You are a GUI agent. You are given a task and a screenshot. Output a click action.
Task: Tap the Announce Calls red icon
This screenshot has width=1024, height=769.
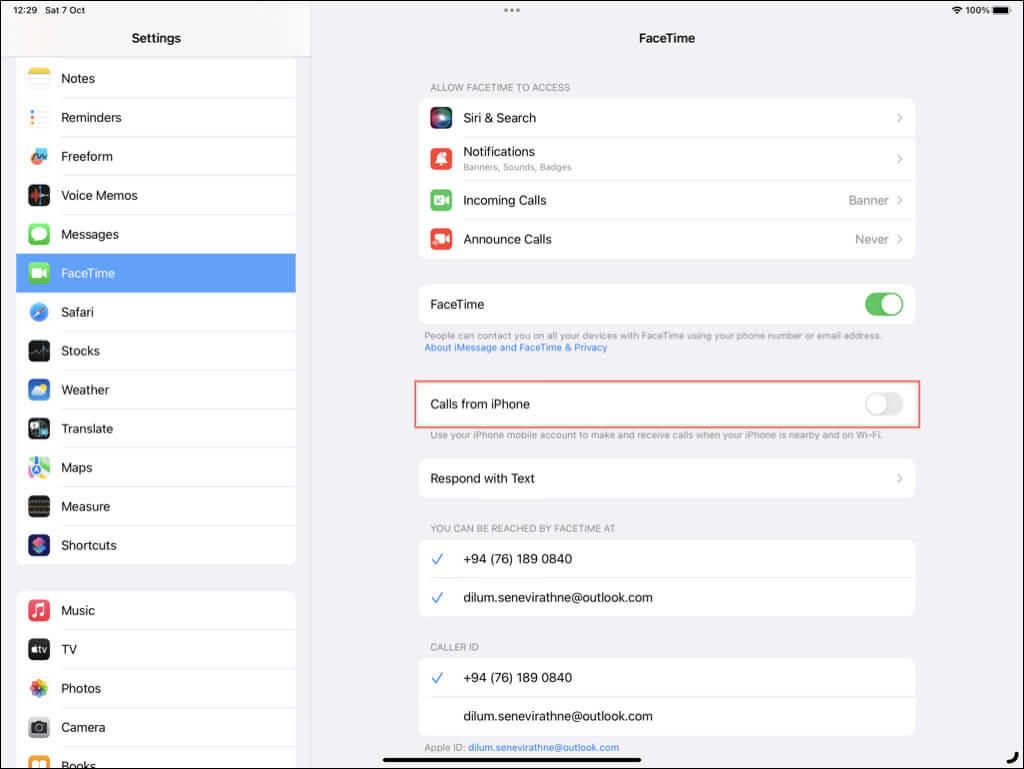[441, 239]
